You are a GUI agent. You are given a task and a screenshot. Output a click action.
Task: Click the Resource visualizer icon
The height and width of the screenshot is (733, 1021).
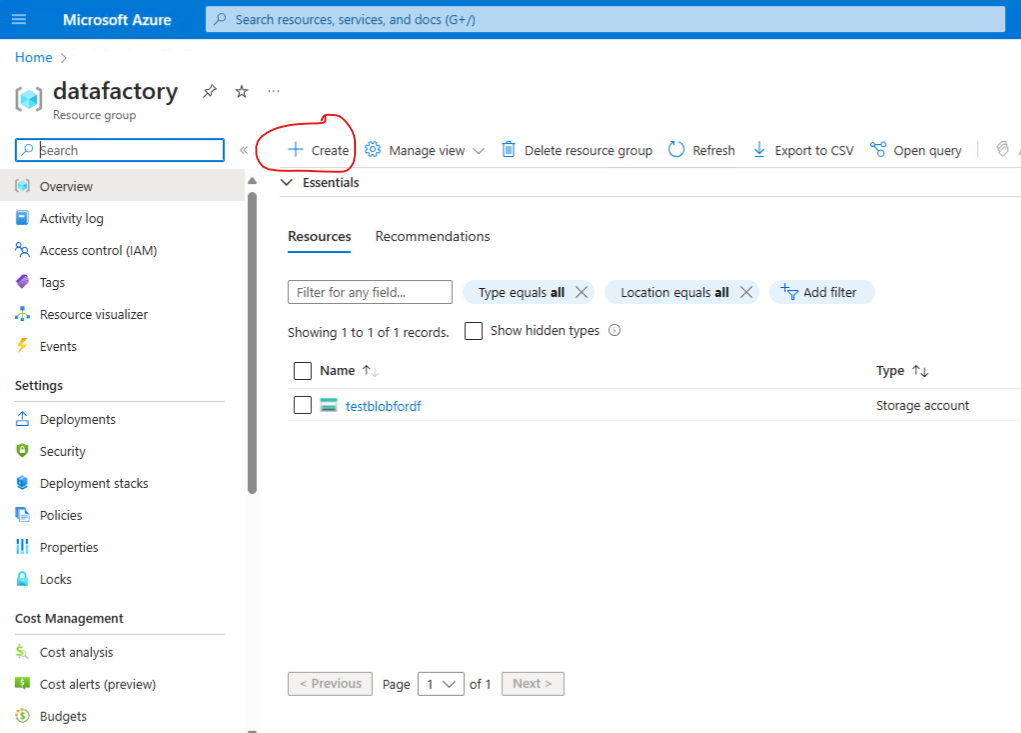coord(22,314)
